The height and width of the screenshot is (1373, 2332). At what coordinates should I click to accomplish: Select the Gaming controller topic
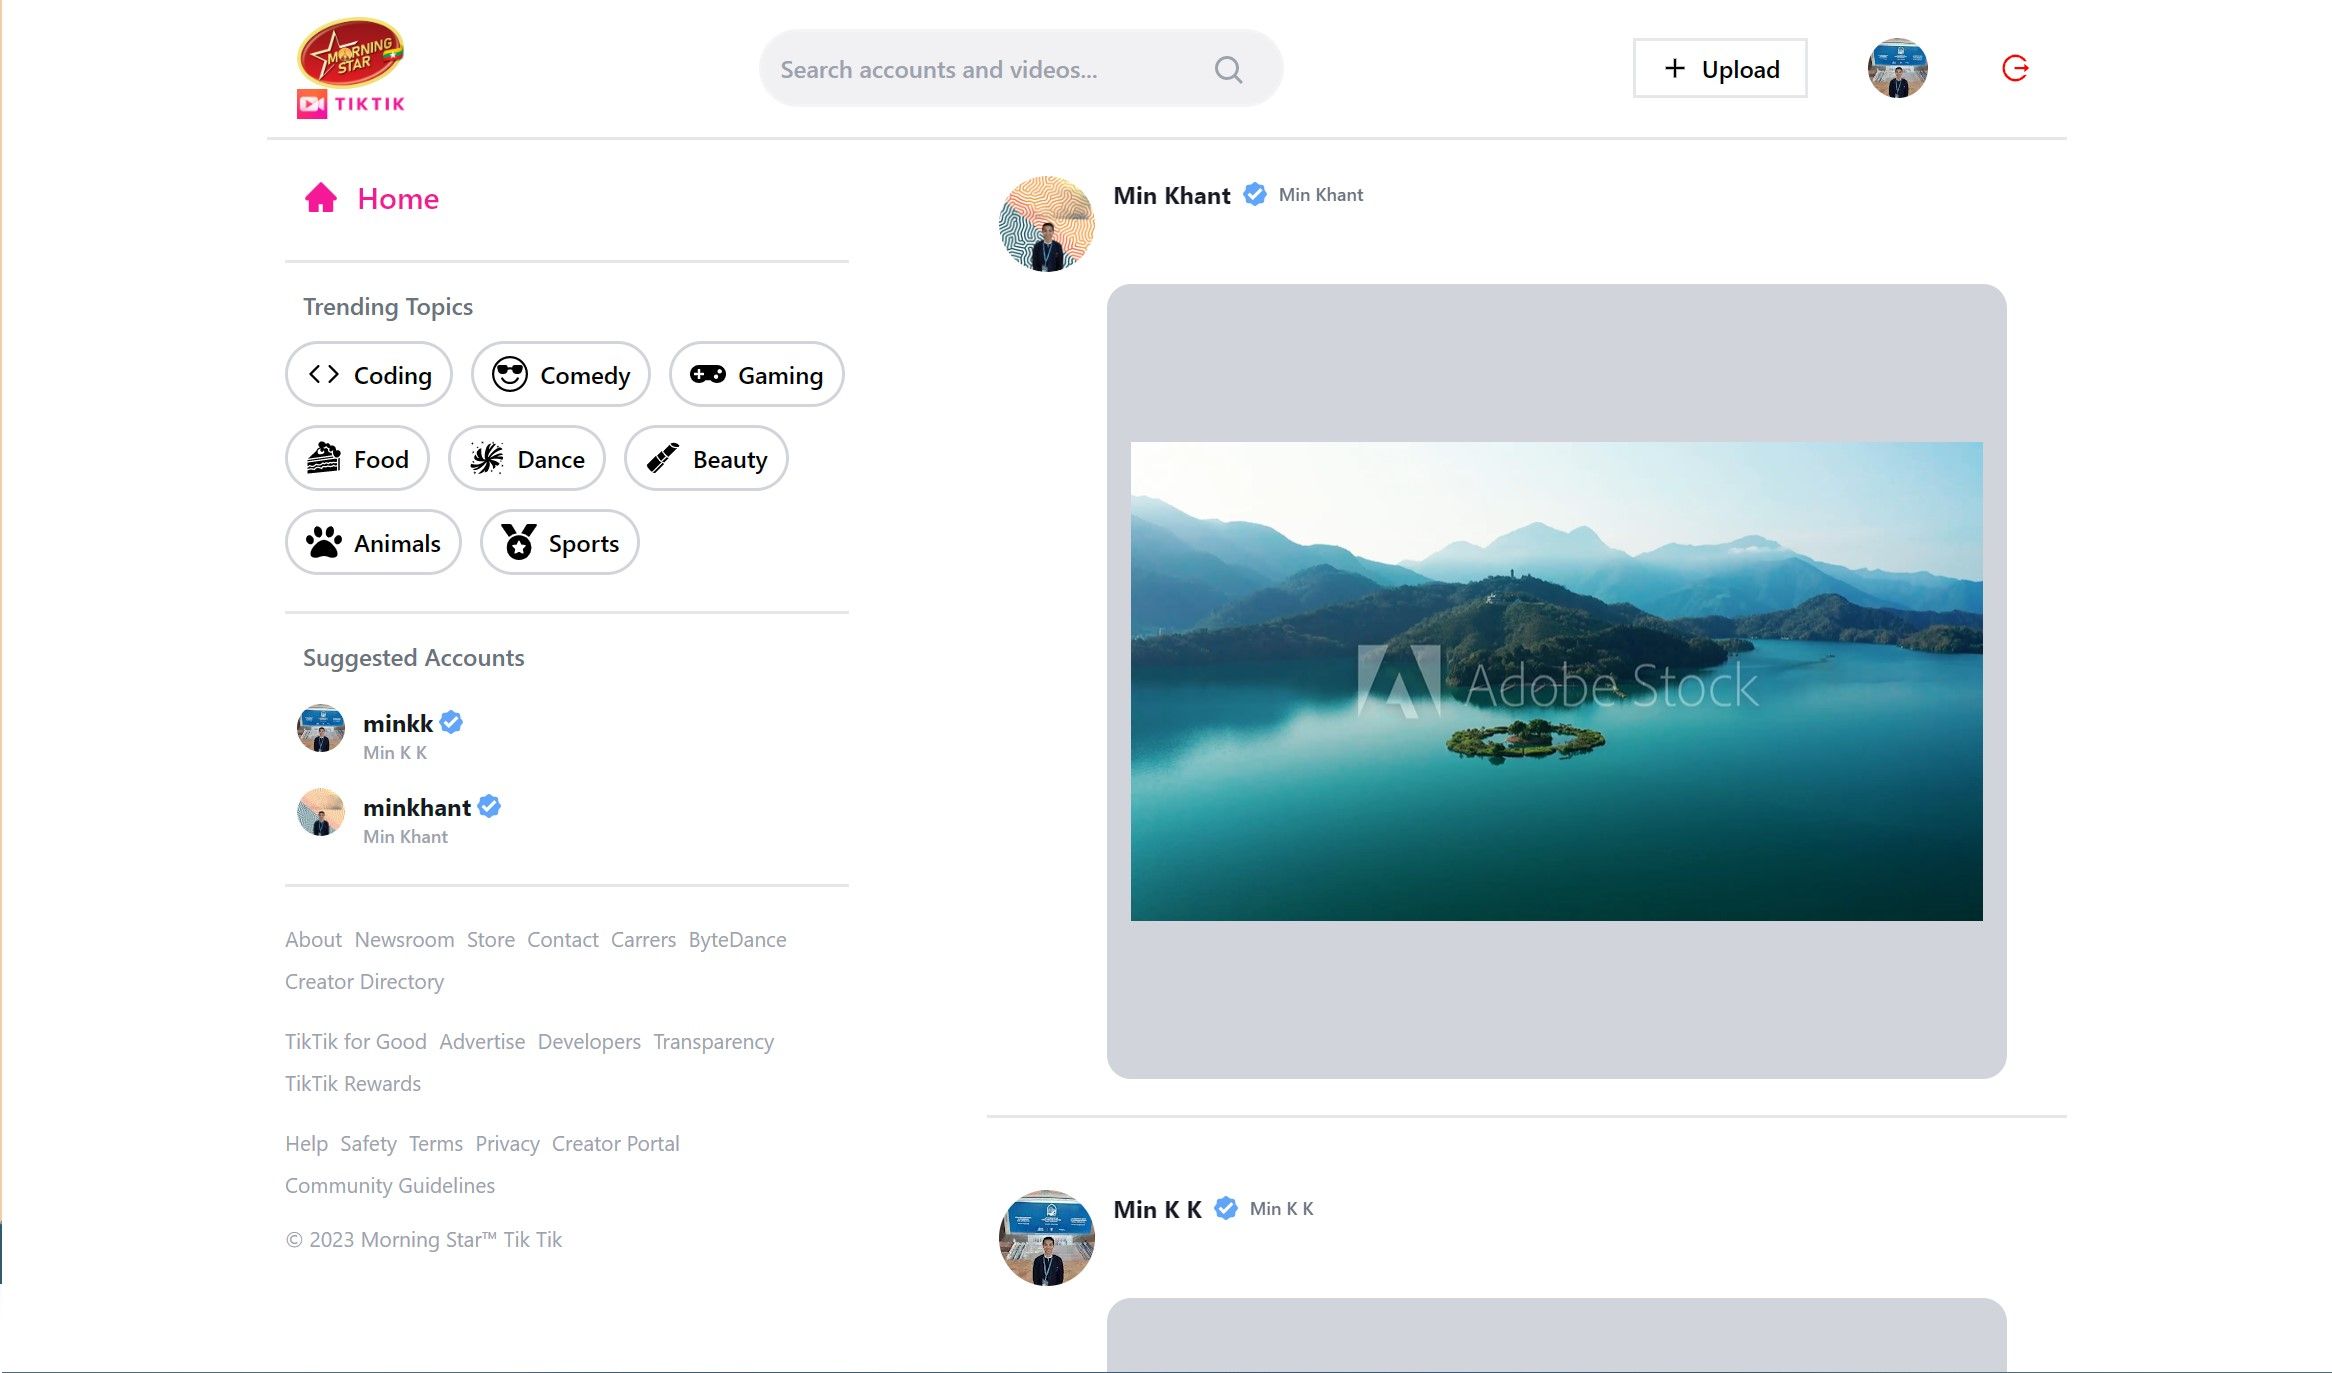pos(756,375)
